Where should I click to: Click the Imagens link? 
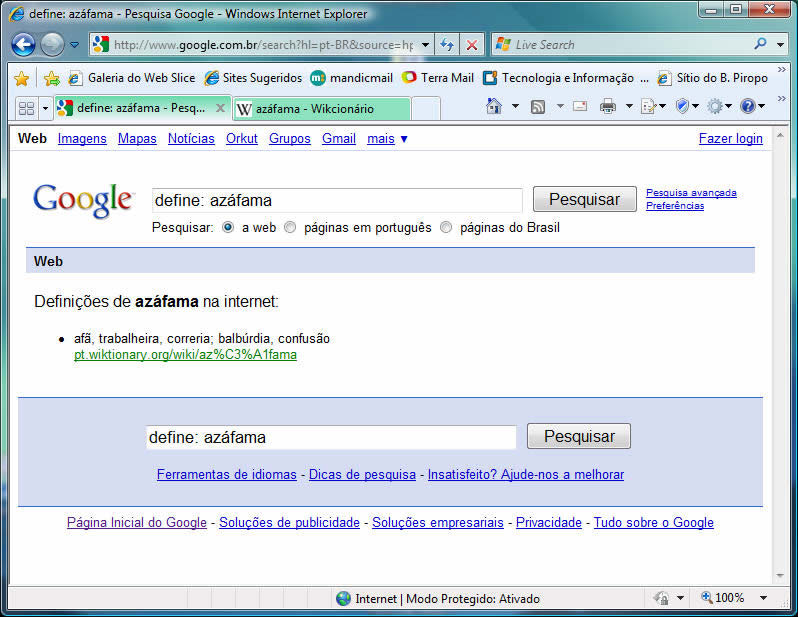click(x=82, y=138)
